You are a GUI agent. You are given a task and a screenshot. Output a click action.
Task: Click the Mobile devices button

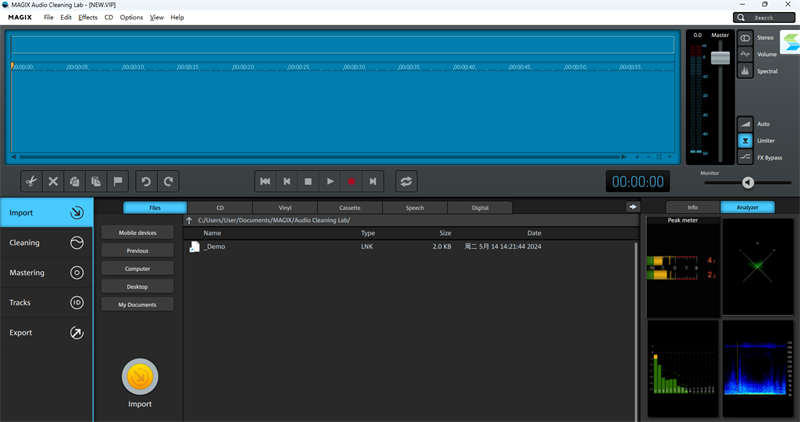pyautogui.click(x=138, y=233)
